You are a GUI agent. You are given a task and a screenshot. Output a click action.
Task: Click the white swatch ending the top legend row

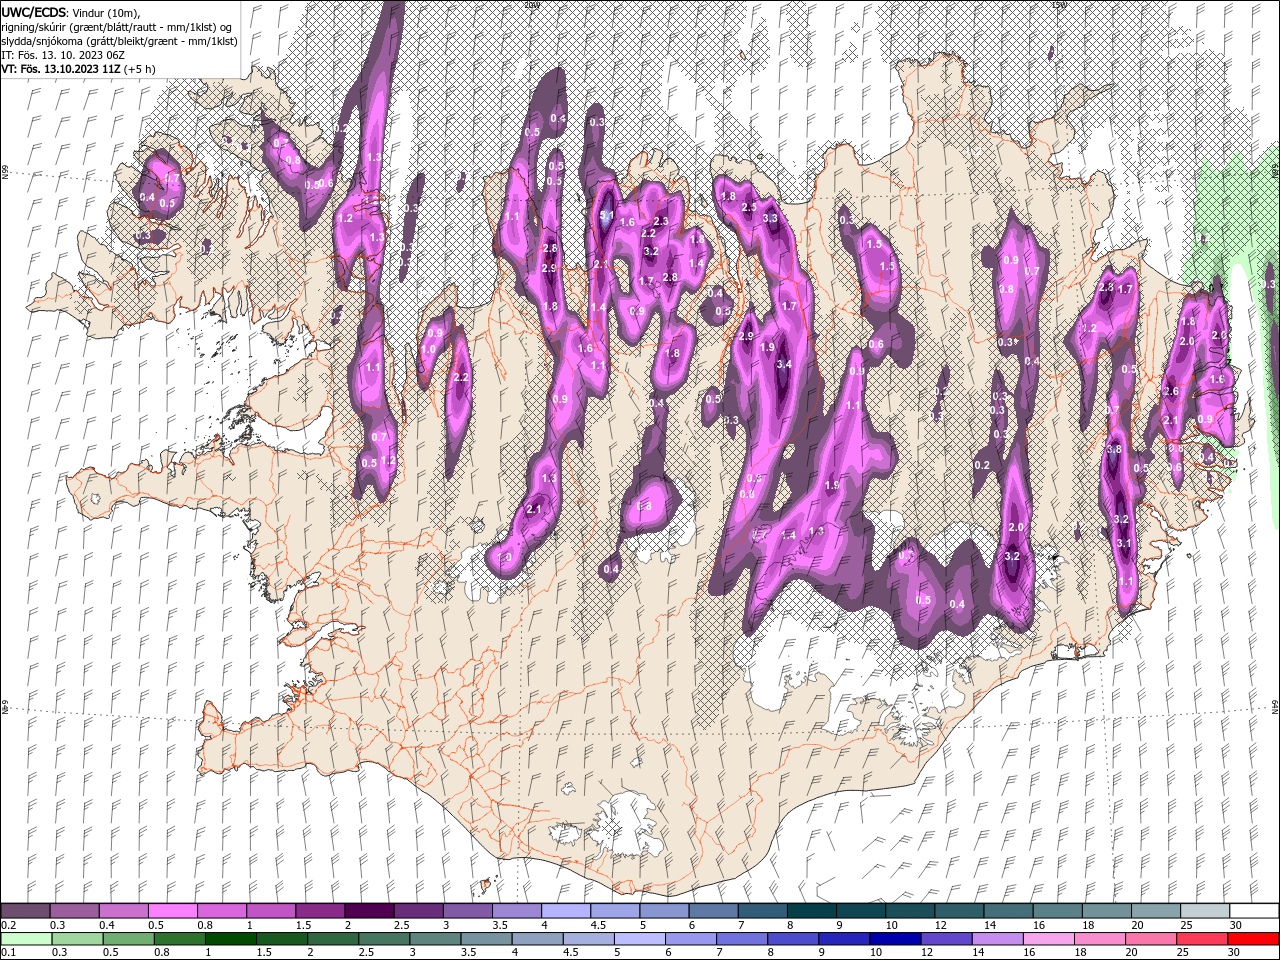[x=1254, y=911]
